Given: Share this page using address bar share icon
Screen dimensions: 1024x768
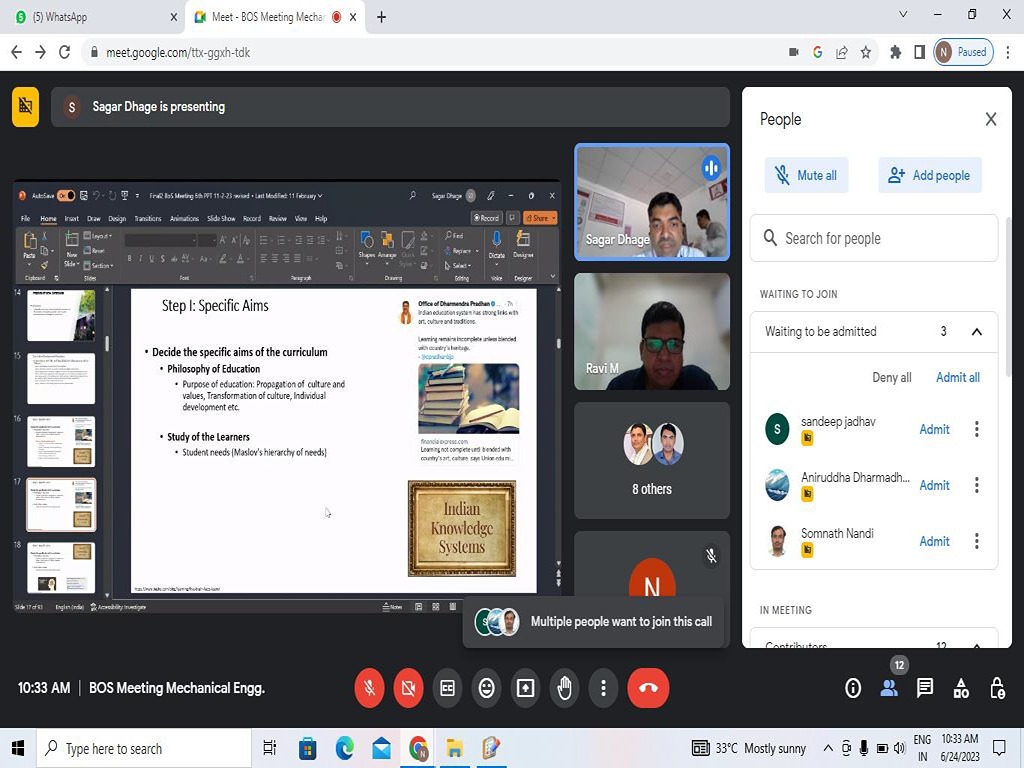Looking at the screenshot, I should pos(842,52).
